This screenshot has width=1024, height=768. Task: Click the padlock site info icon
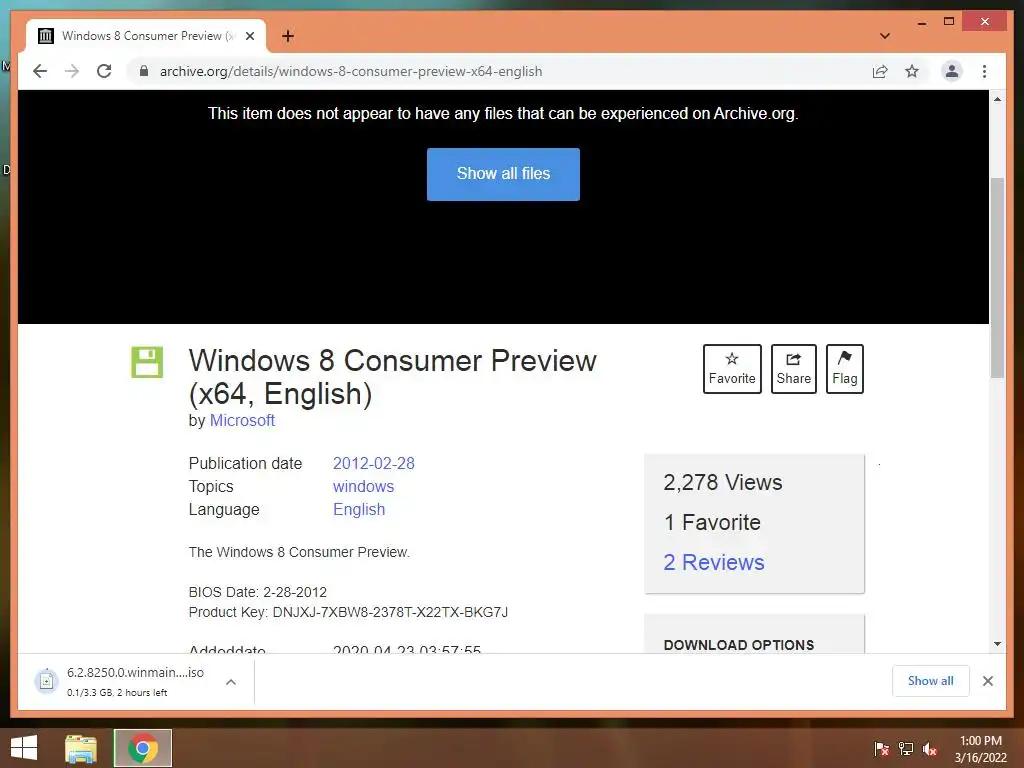[x=144, y=71]
